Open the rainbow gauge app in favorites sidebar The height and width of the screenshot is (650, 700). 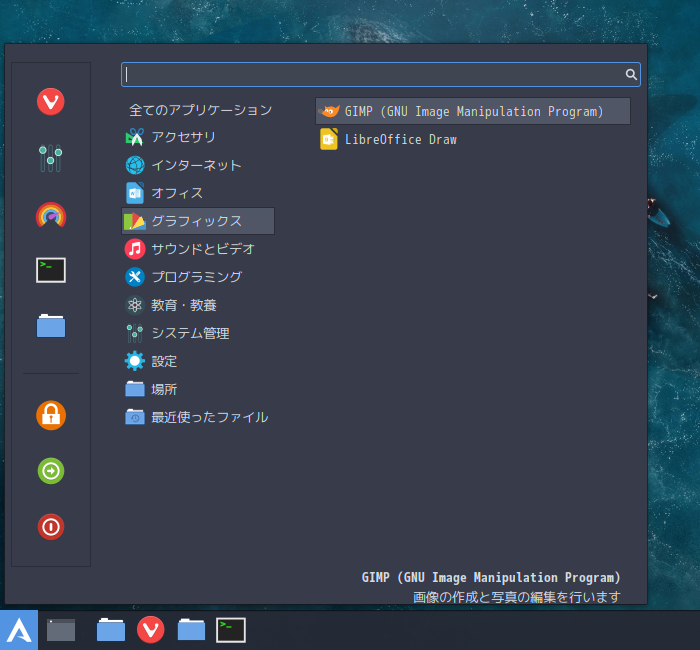(x=51, y=215)
